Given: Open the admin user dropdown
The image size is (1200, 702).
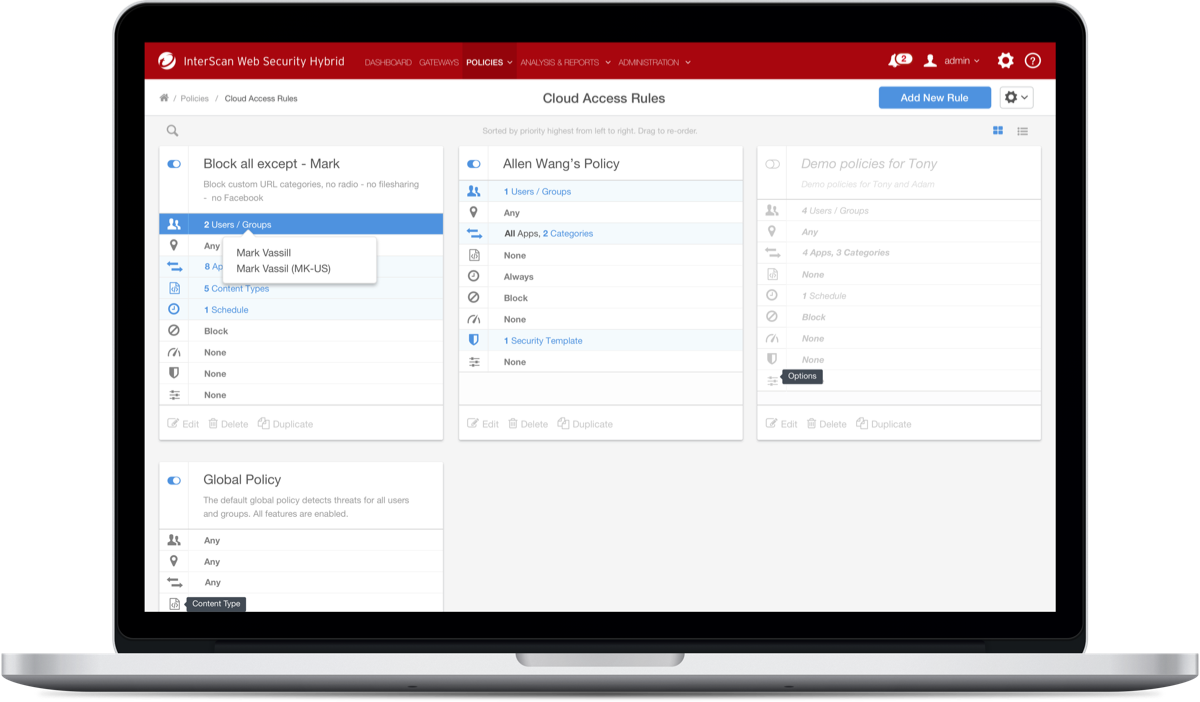Looking at the screenshot, I should pyautogui.click(x=952, y=61).
